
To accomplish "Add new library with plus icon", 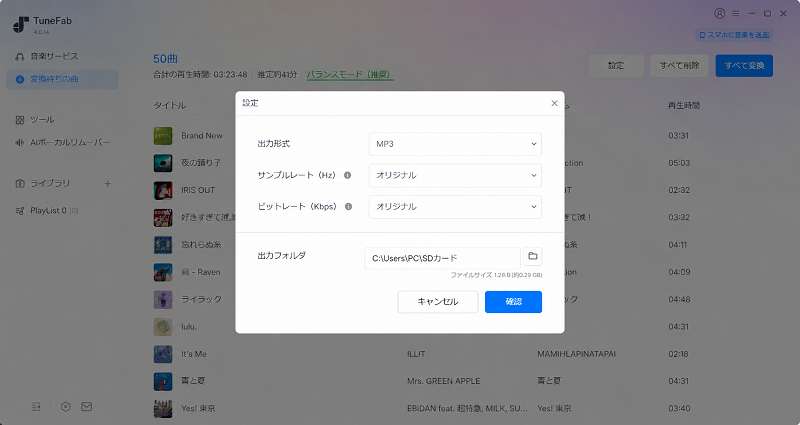I will [108, 183].
